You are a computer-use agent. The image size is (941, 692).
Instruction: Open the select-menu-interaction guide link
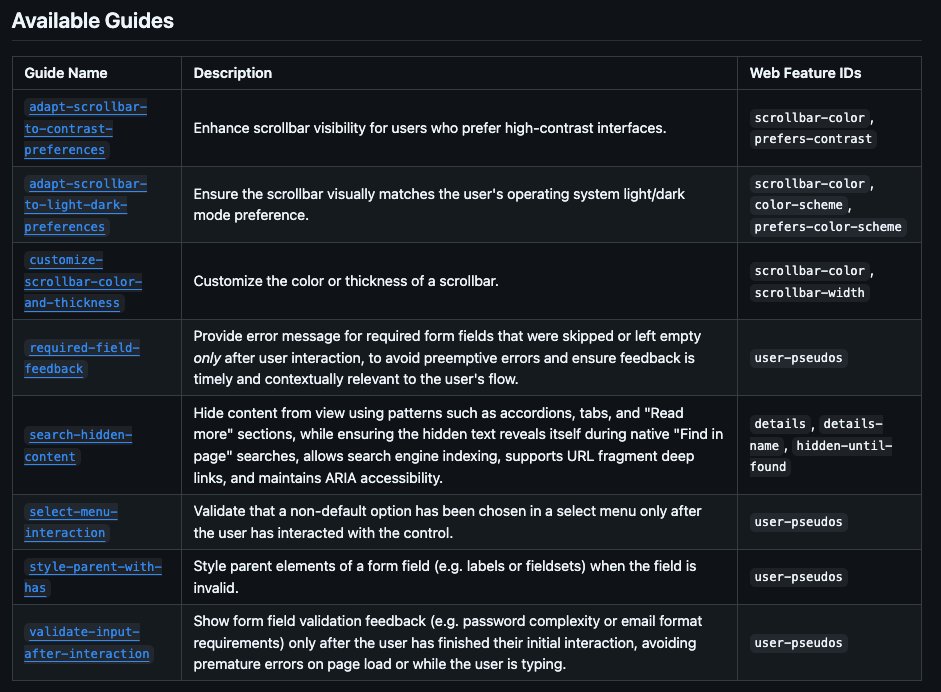pos(71,522)
